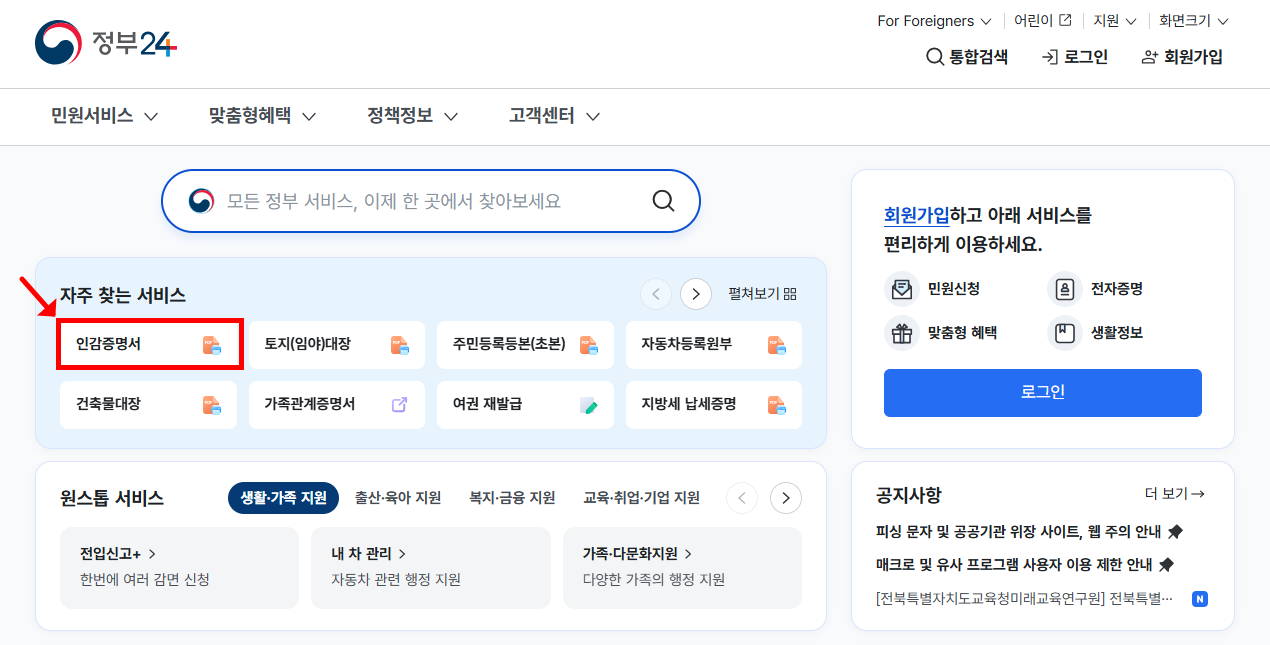Image resolution: width=1270 pixels, height=645 pixels.
Task: Open the 내 차 관리 card
Action: (x=431, y=567)
